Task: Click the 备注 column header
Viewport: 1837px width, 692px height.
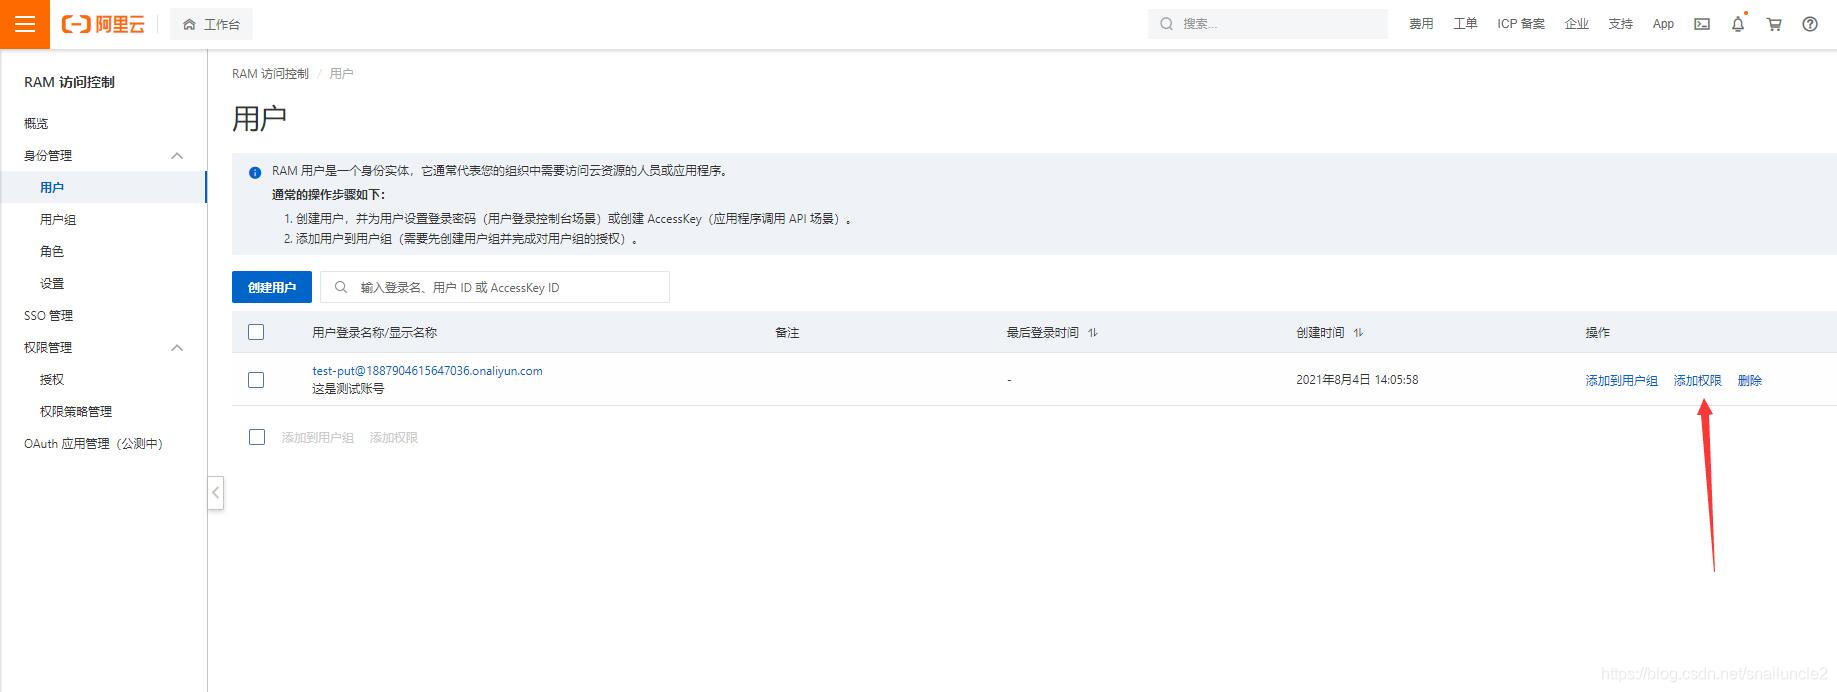Action: 787,332
